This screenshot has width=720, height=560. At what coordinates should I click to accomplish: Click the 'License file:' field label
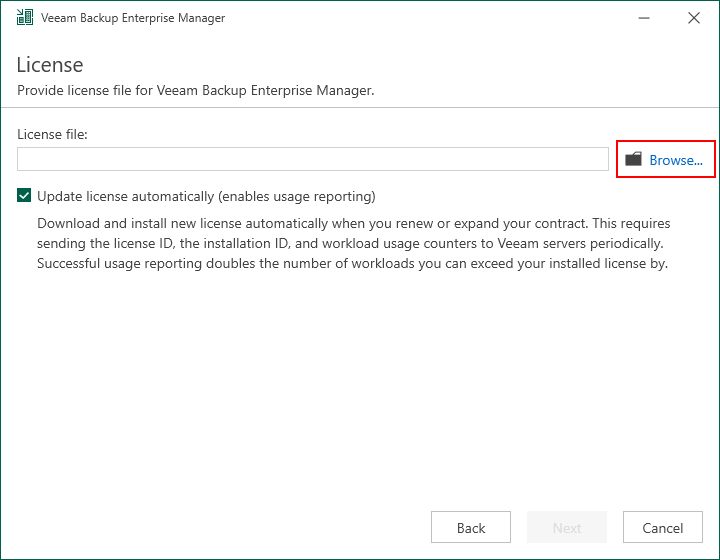(52, 134)
